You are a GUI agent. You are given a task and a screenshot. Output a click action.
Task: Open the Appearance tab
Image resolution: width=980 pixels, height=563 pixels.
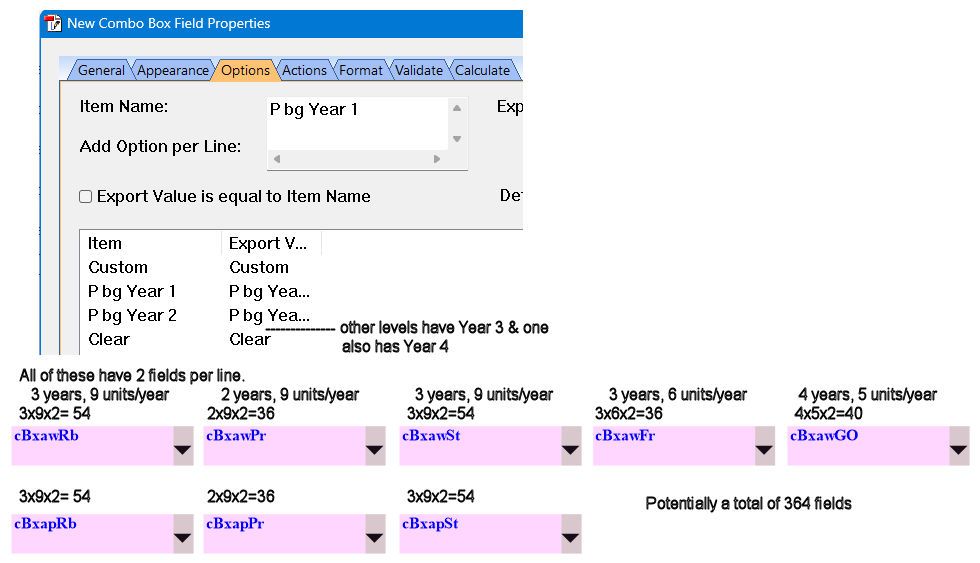(x=172, y=70)
